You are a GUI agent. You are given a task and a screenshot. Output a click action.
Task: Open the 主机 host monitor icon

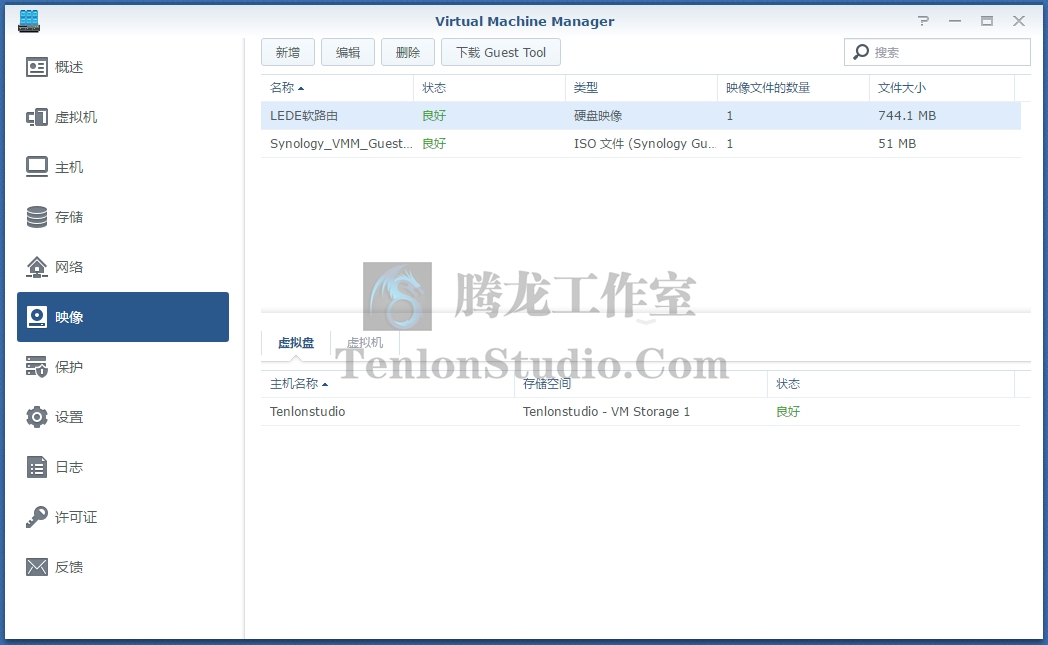click(x=37, y=167)
